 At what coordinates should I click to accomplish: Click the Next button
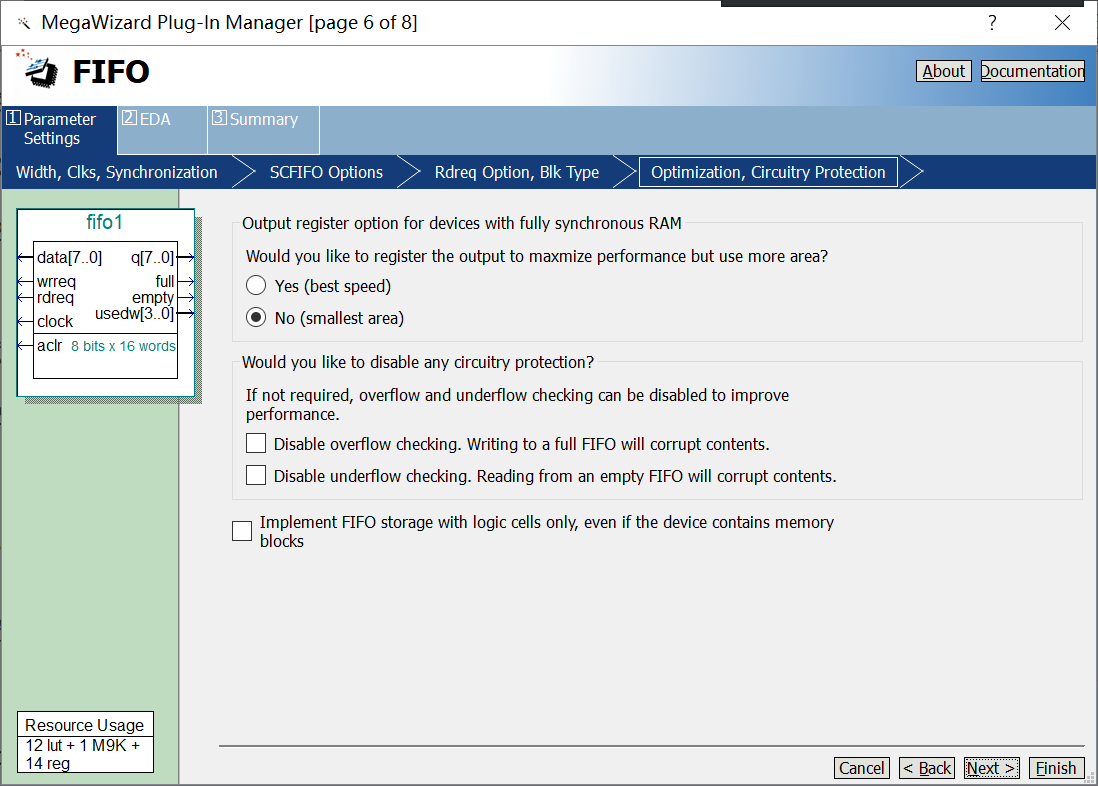pos(992,768)
